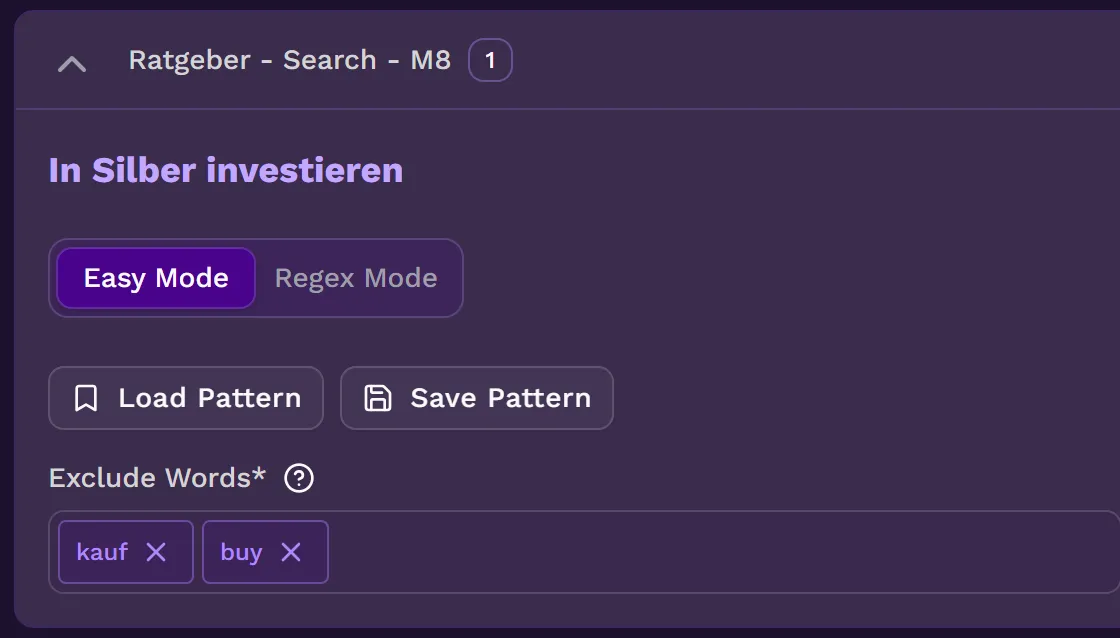Click empty header area right of the badge
The width and height of the screenshot is (1120, 638).
point(800,61)
